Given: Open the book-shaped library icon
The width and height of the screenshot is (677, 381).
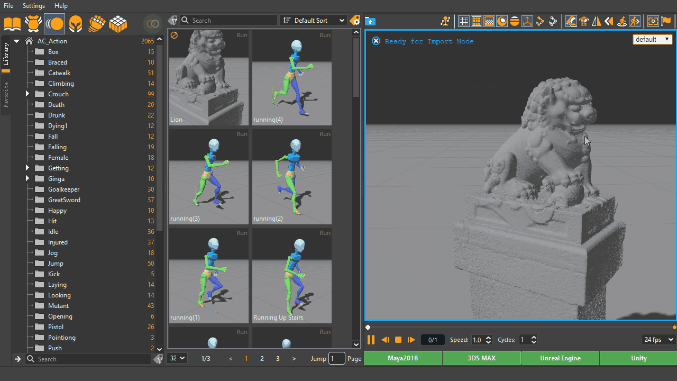Looking at the screenshot, I should 12,23.
